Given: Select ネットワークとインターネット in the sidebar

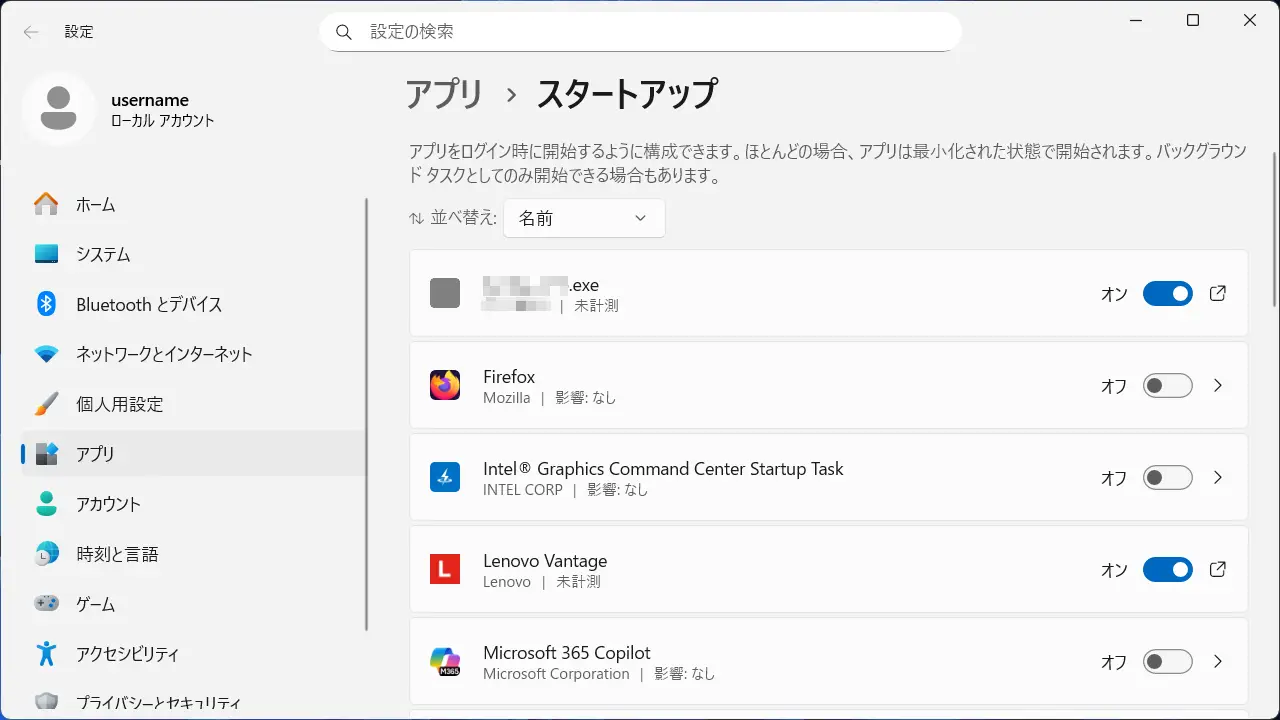Looking at the screenshot, I should 164,354.
